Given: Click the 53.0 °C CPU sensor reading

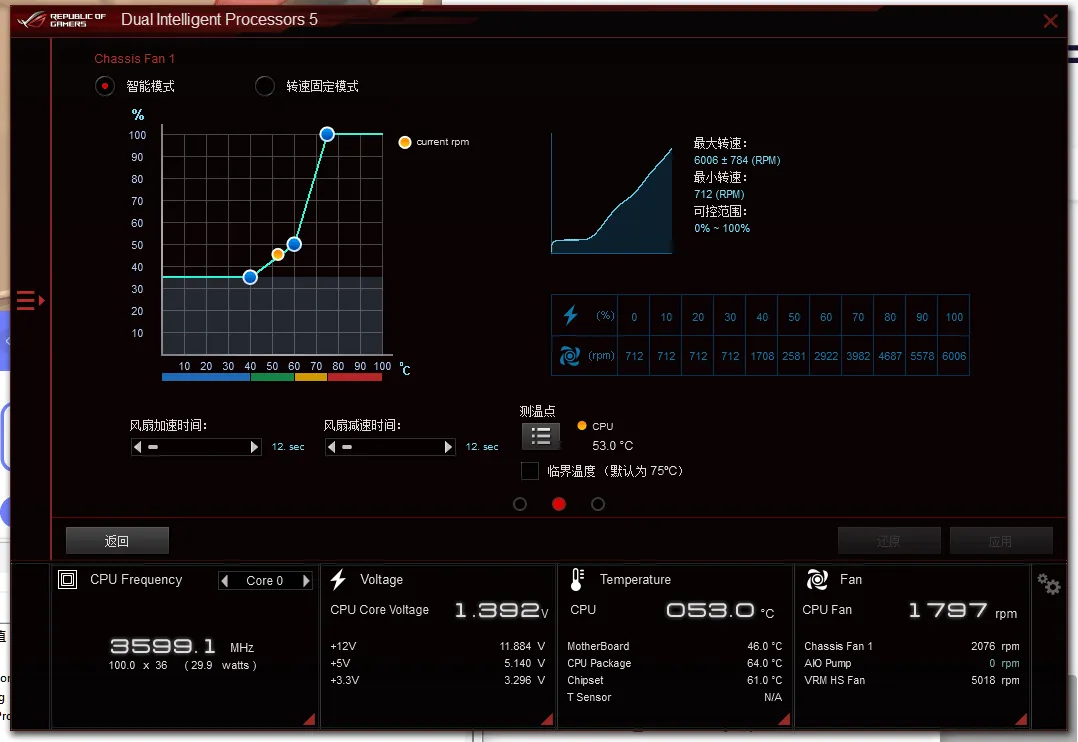Looking at the screenshot, I should 613,446.
